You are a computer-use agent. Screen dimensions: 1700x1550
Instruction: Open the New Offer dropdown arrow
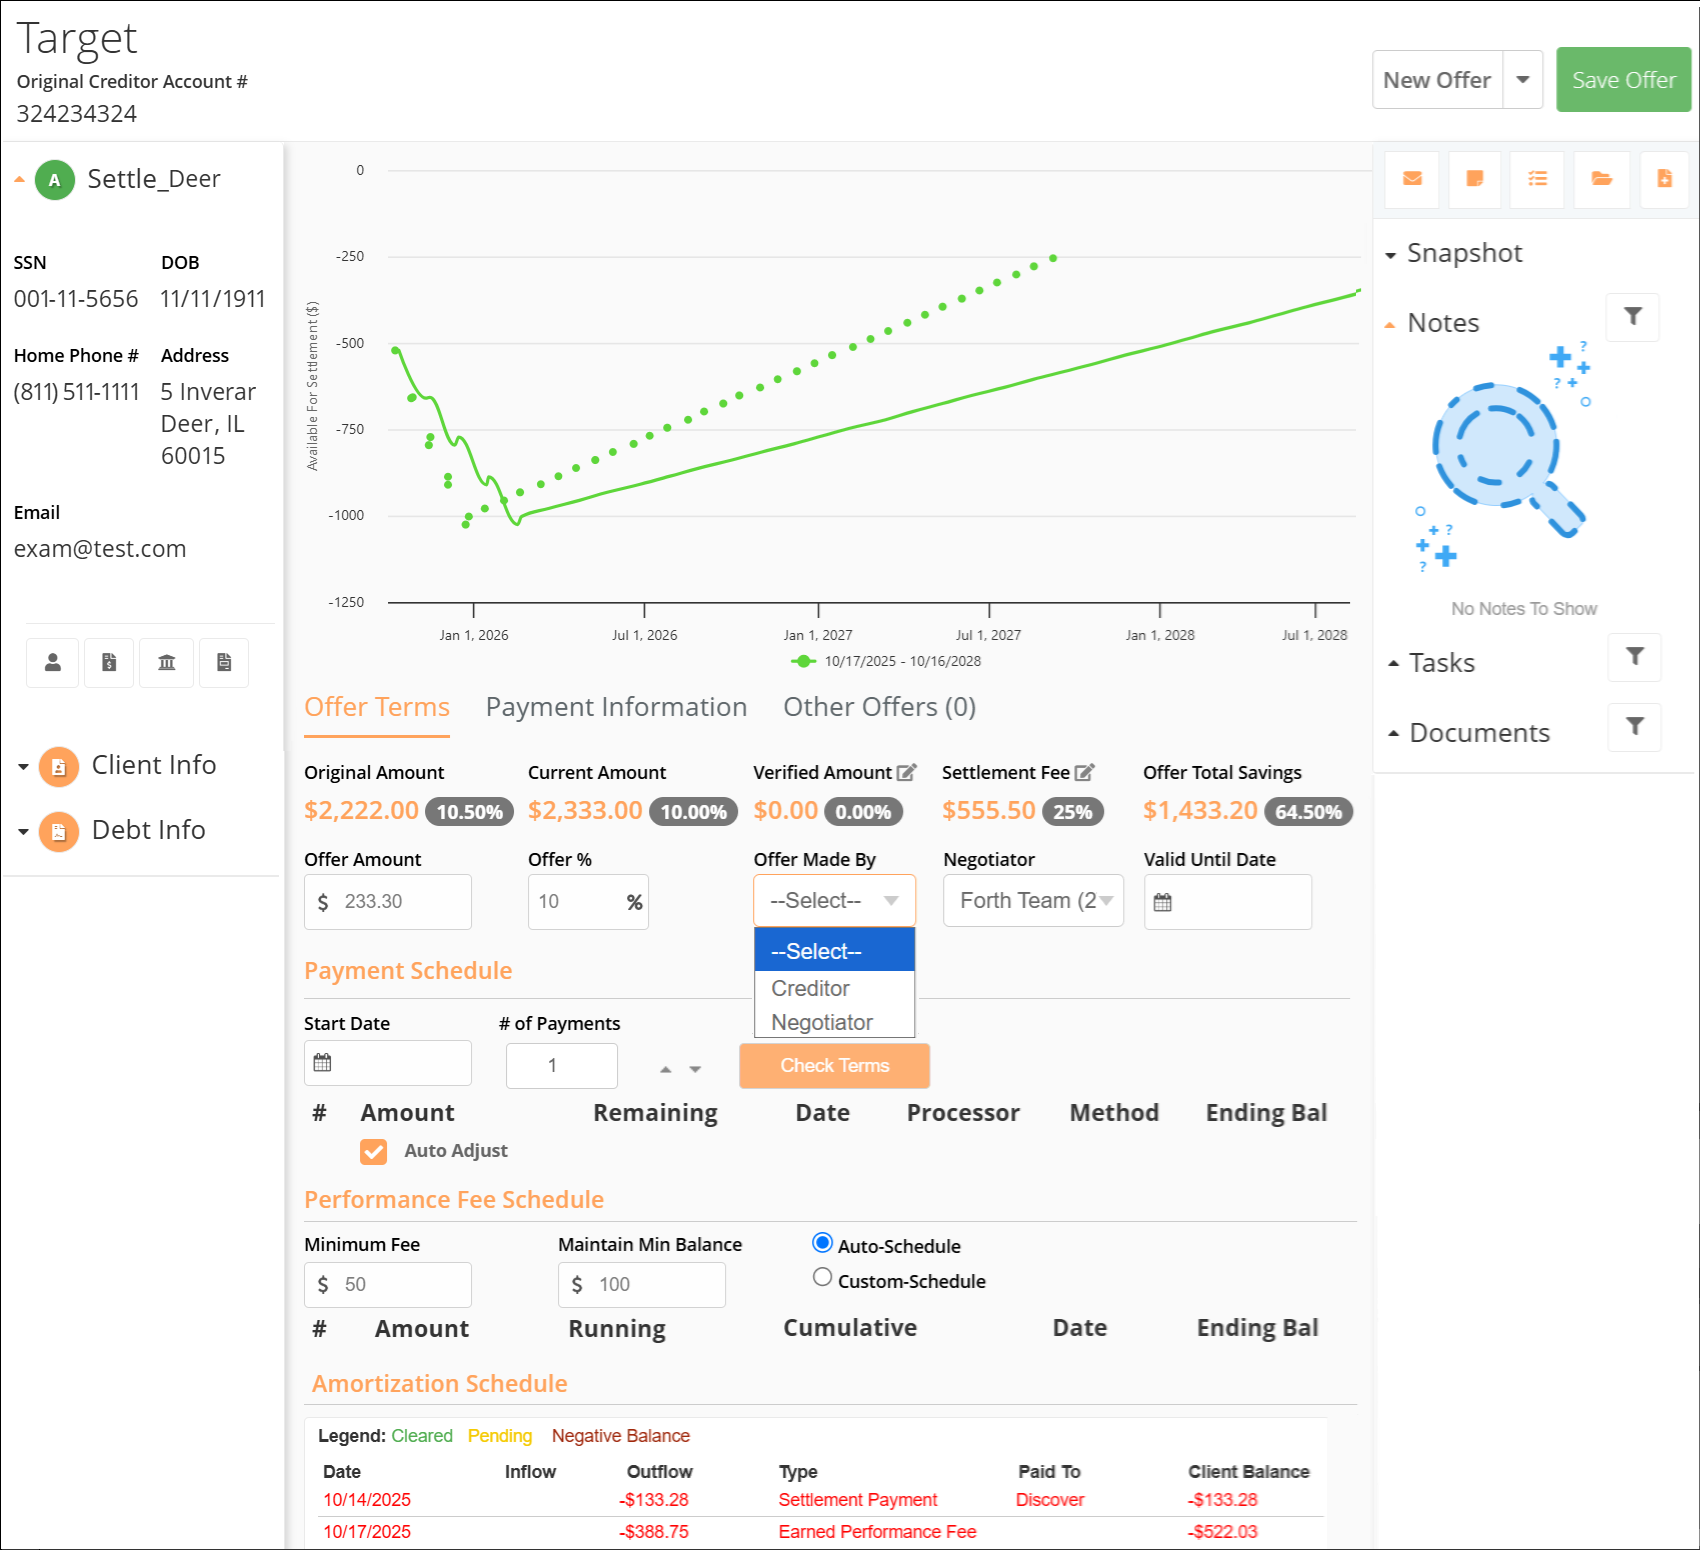tap(1522, 79)
